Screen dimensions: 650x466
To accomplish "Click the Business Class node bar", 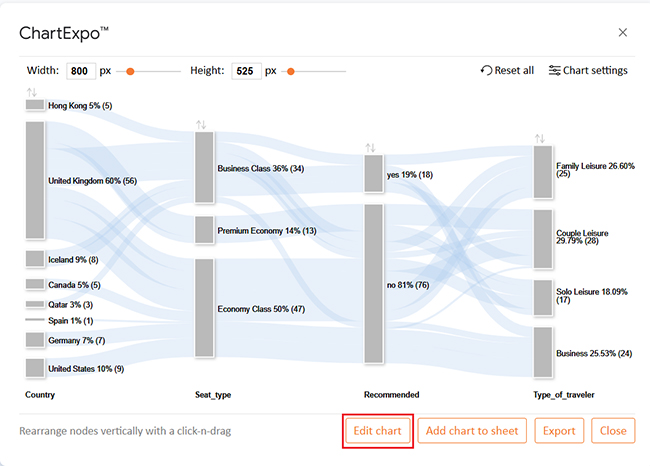I will 204,168.
